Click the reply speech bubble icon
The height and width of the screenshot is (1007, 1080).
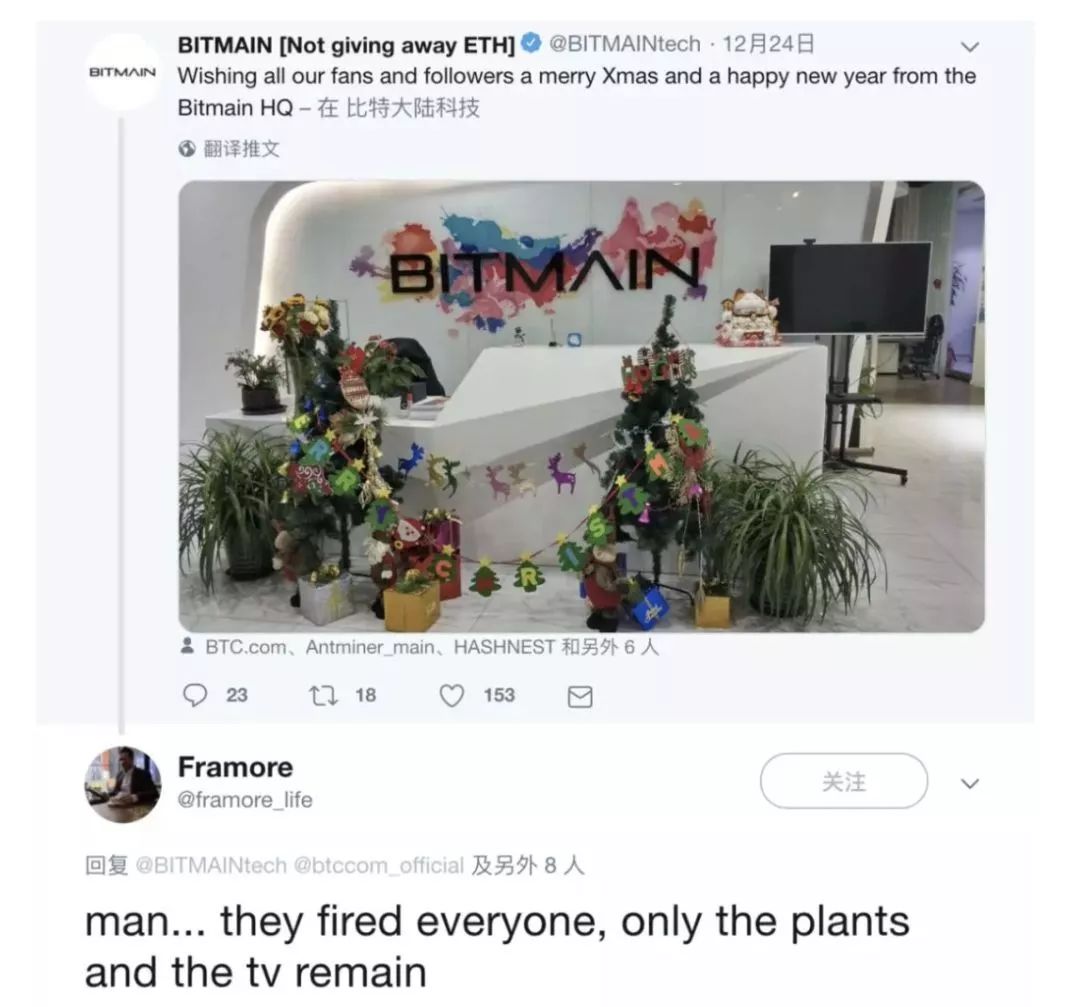click(197, 694)
